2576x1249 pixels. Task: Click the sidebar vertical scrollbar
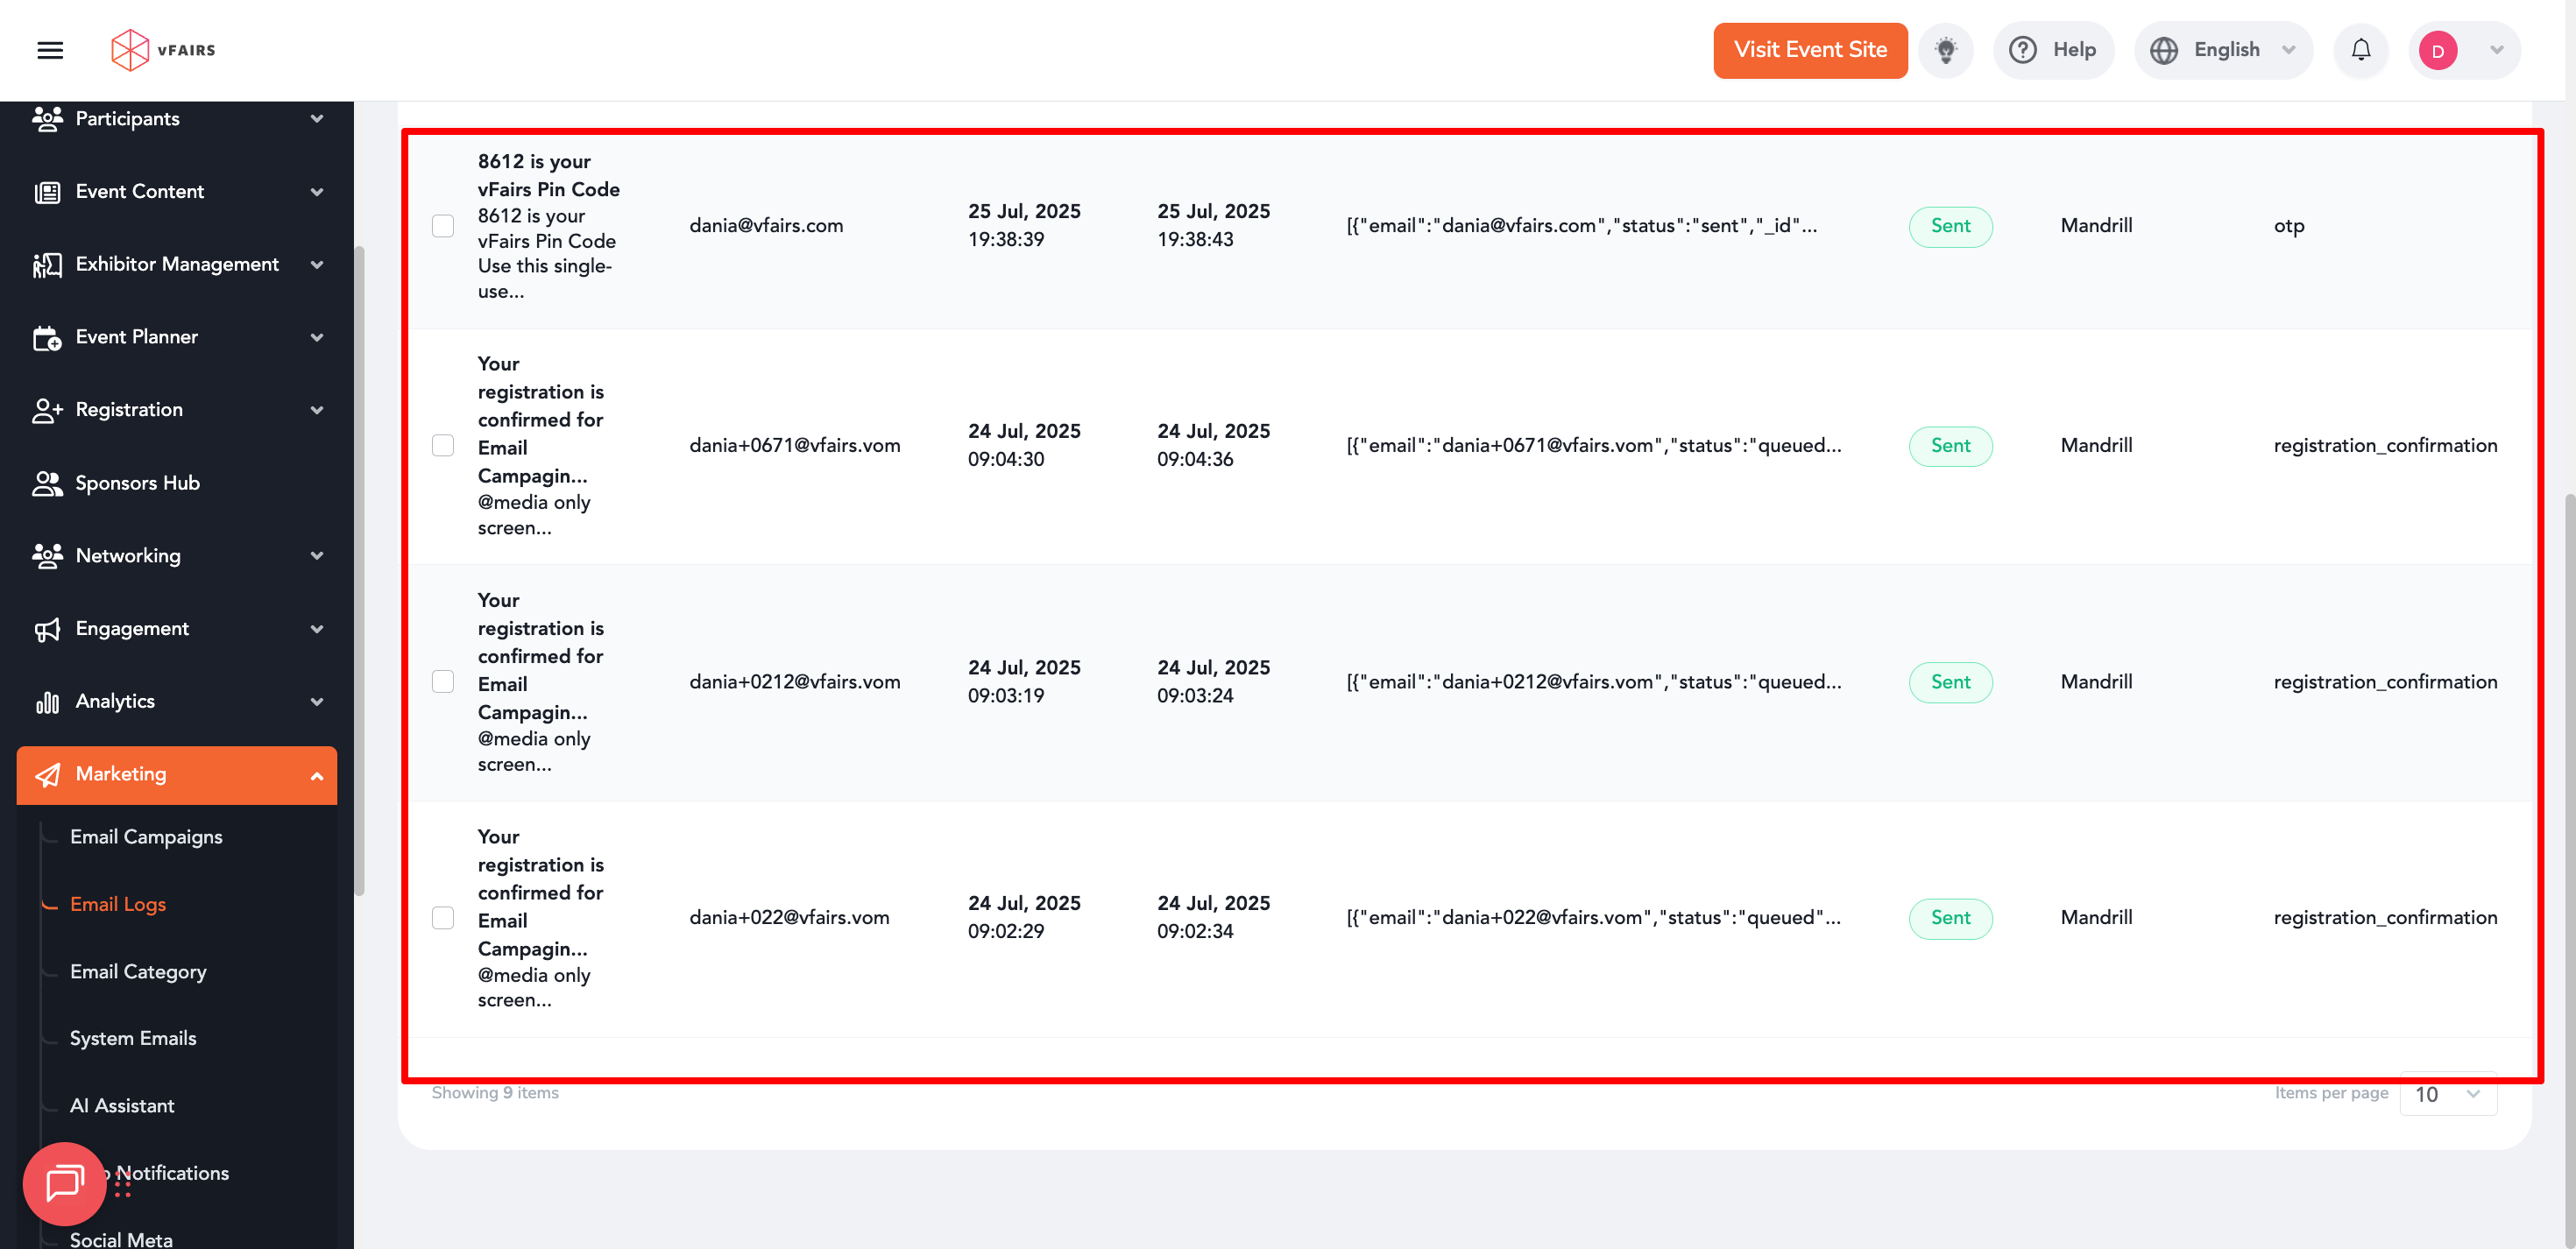tap(359, 570)
